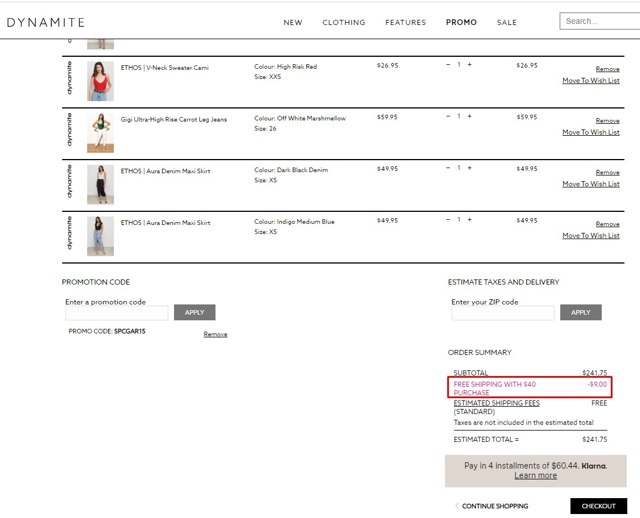Move Indigo Medium Blue skirt to wish list

point(591,236)
